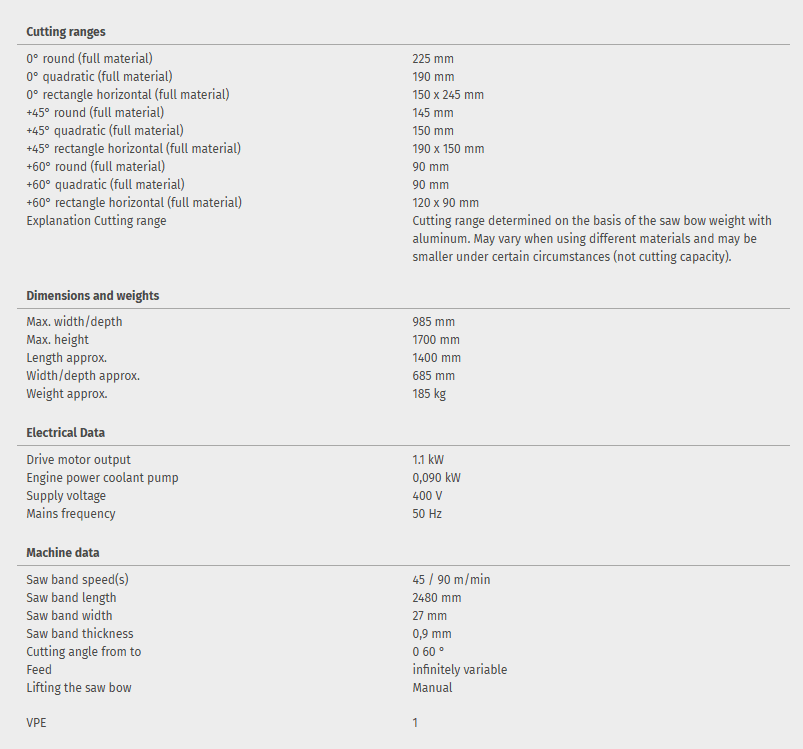
Task: Select the +45° quadratic (full material) row label
Action: click(x=105, y=131)
